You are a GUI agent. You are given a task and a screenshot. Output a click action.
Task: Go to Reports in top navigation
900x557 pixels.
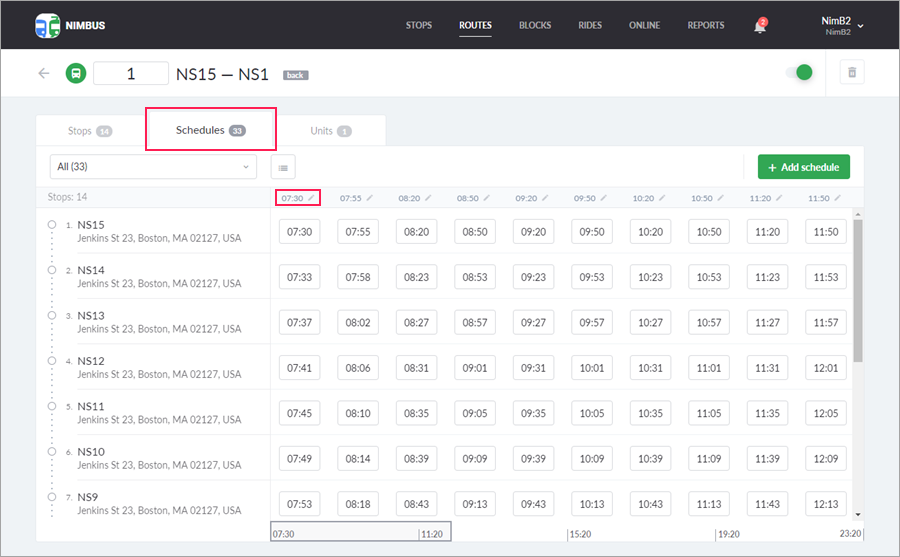click(706, 25)
